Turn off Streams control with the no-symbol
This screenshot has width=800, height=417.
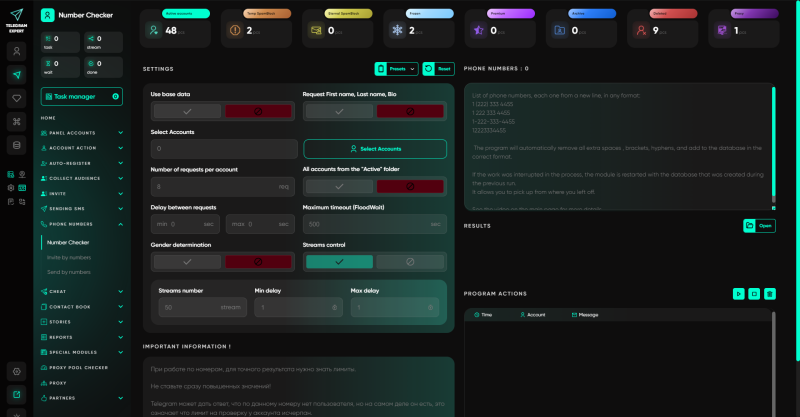coord(410,262)
